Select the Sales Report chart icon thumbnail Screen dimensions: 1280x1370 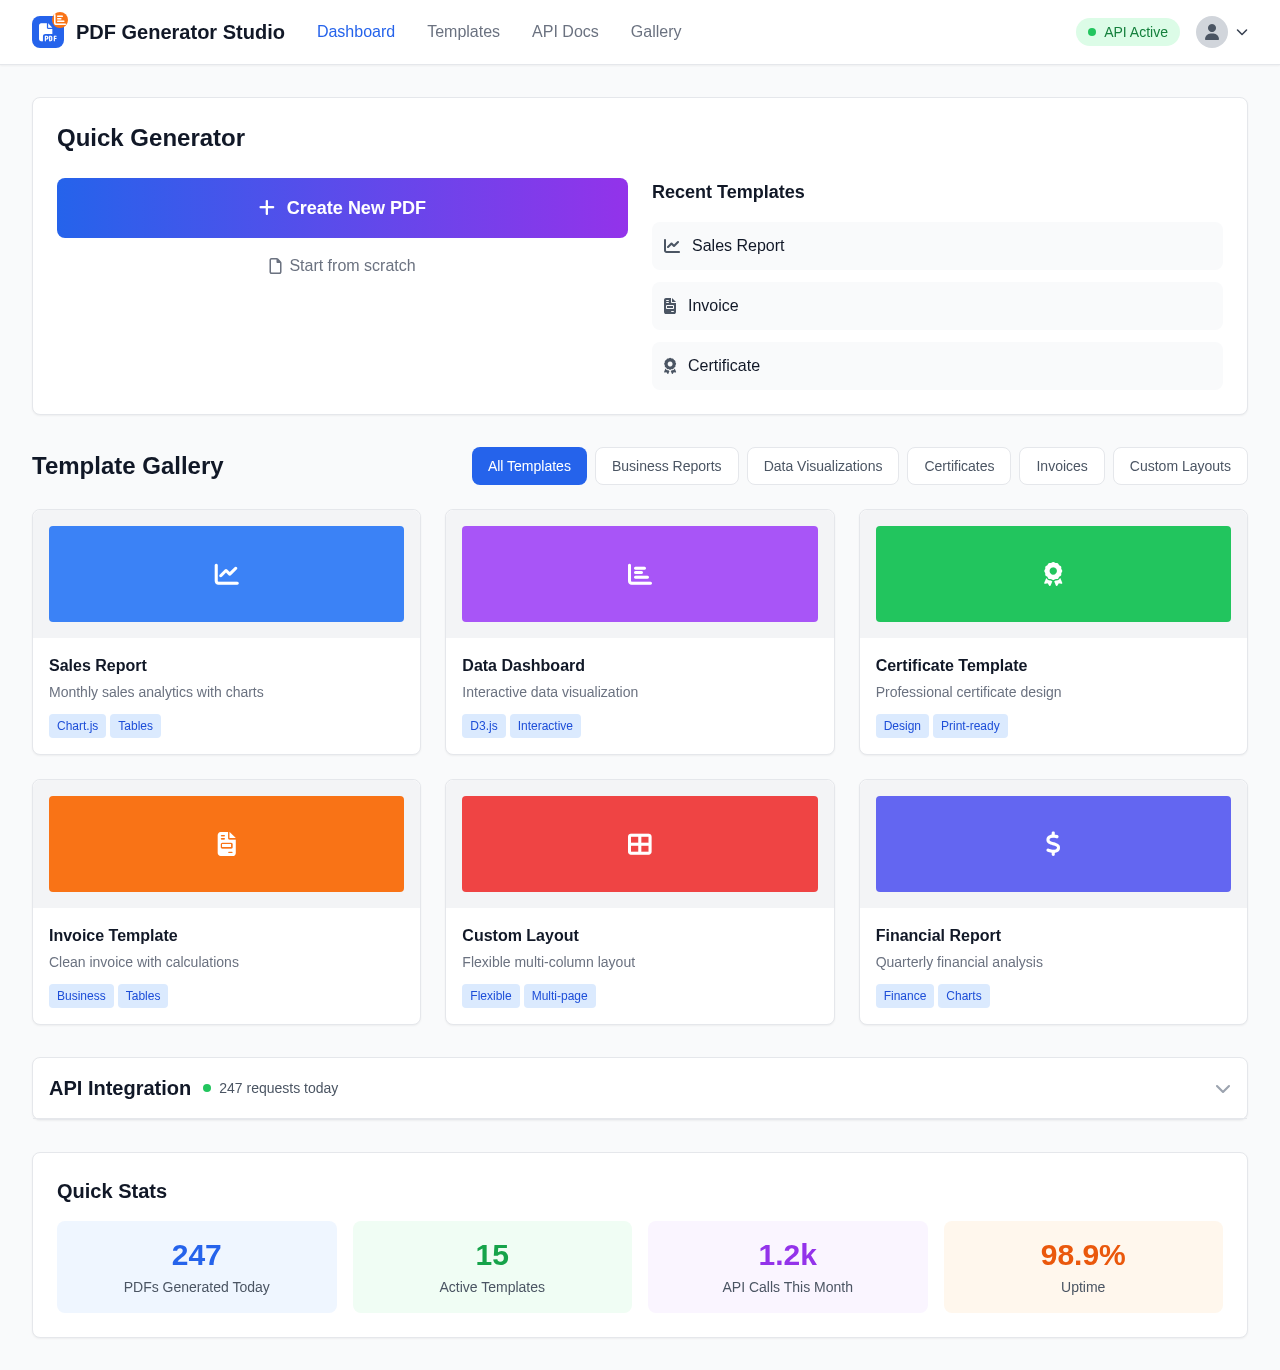(x=226, y=573)
